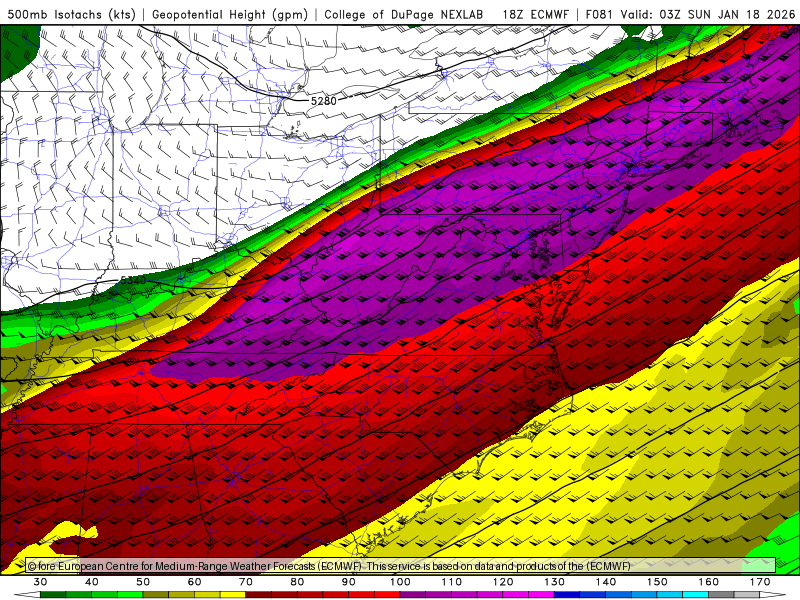Click the 30 value on the color scale

[40, 582]
